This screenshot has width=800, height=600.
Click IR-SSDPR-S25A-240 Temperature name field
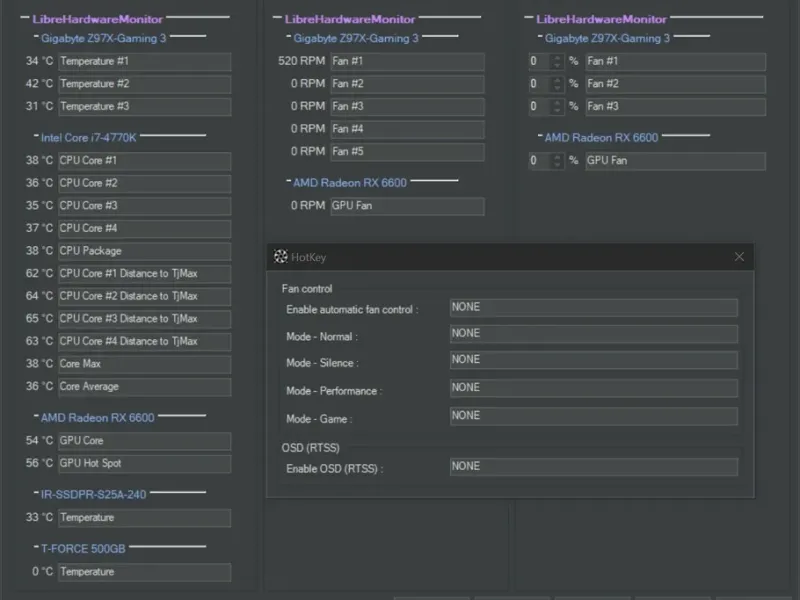(x=144, y=518)
